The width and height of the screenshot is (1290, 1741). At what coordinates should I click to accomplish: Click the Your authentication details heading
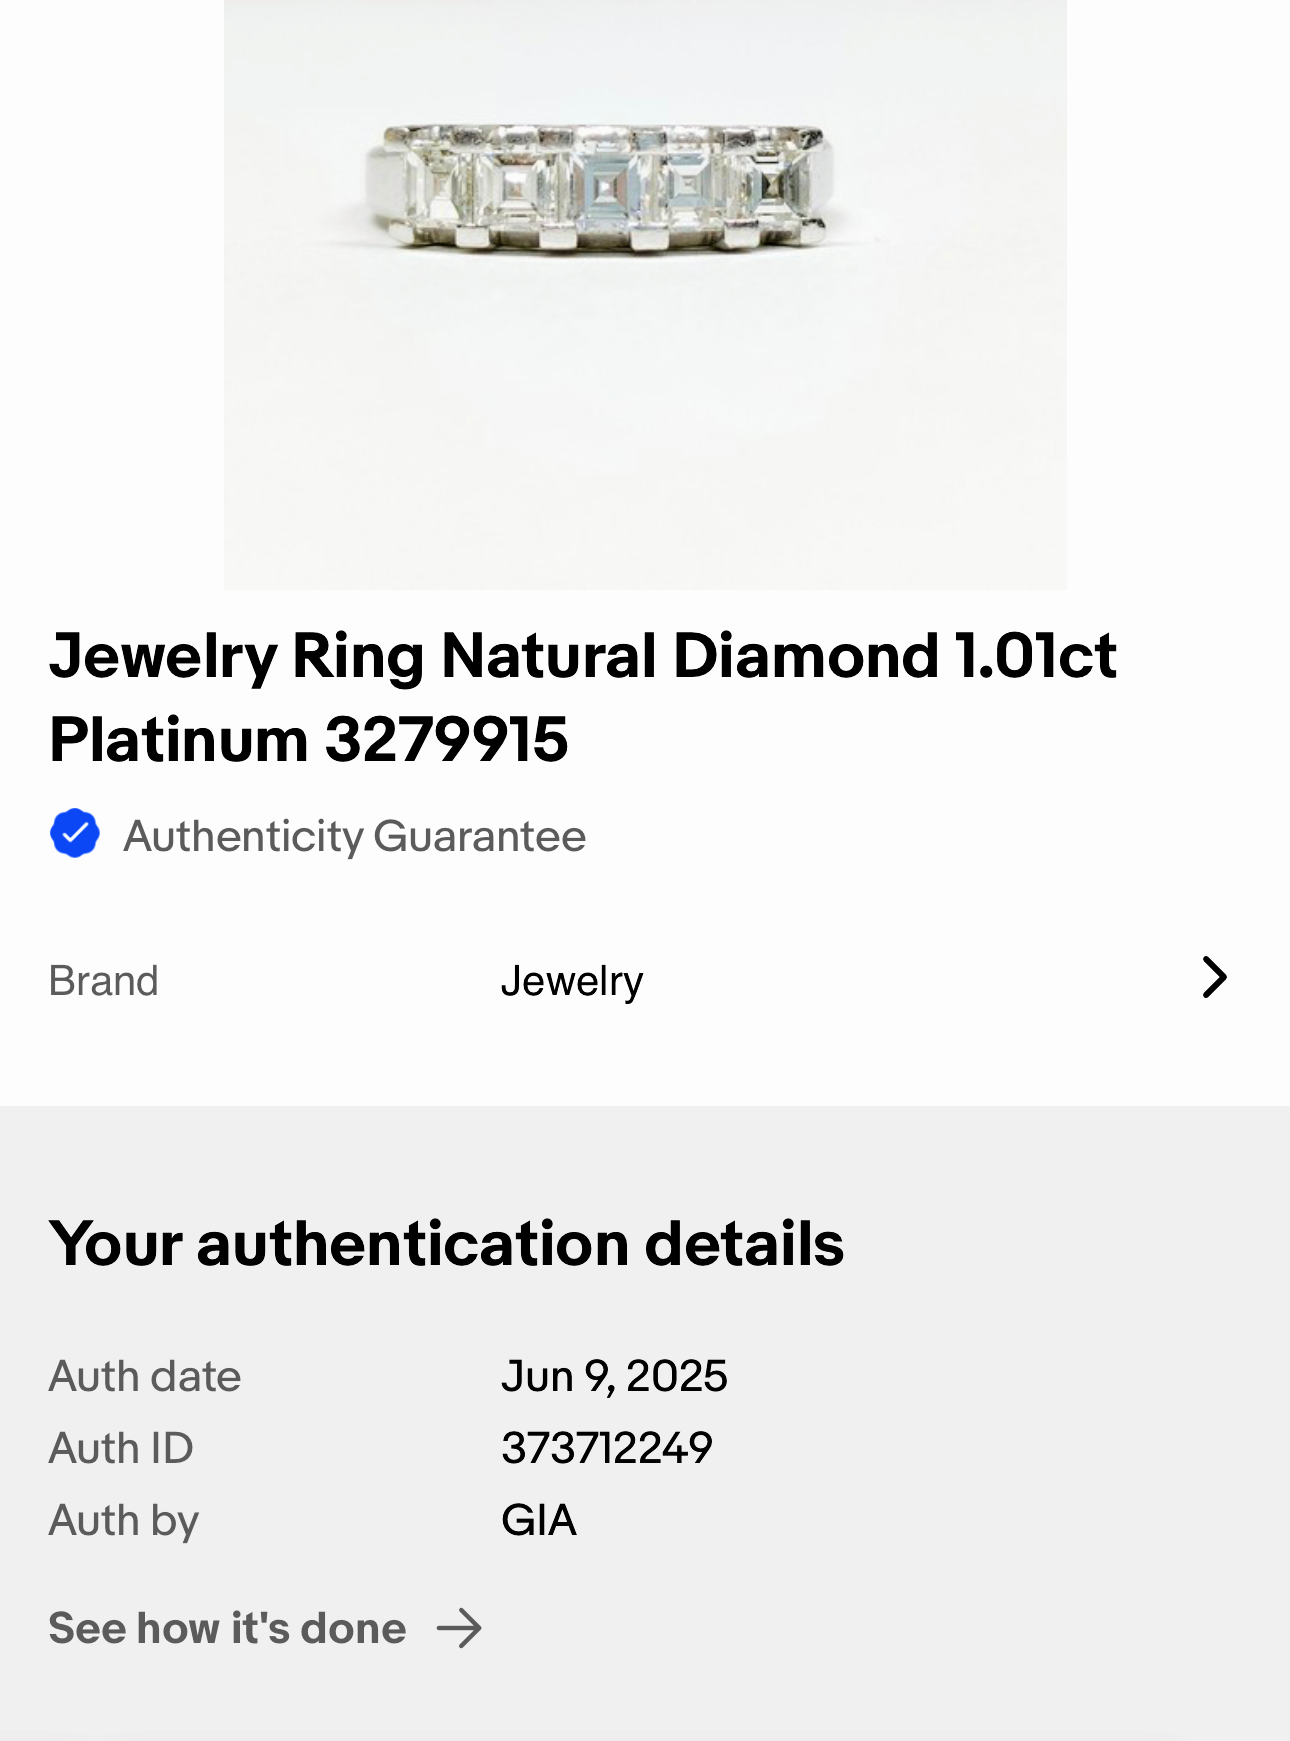click(446, 1244)
